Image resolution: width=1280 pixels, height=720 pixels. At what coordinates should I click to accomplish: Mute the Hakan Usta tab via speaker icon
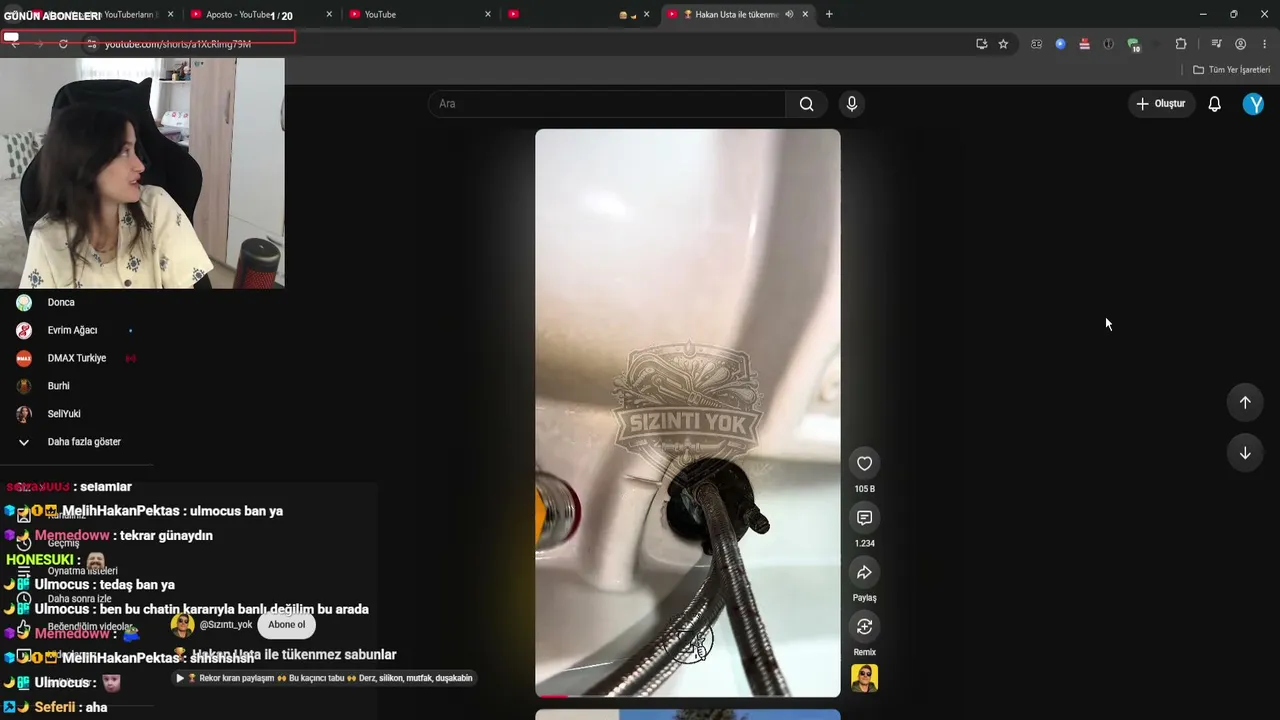pos(789,14)
